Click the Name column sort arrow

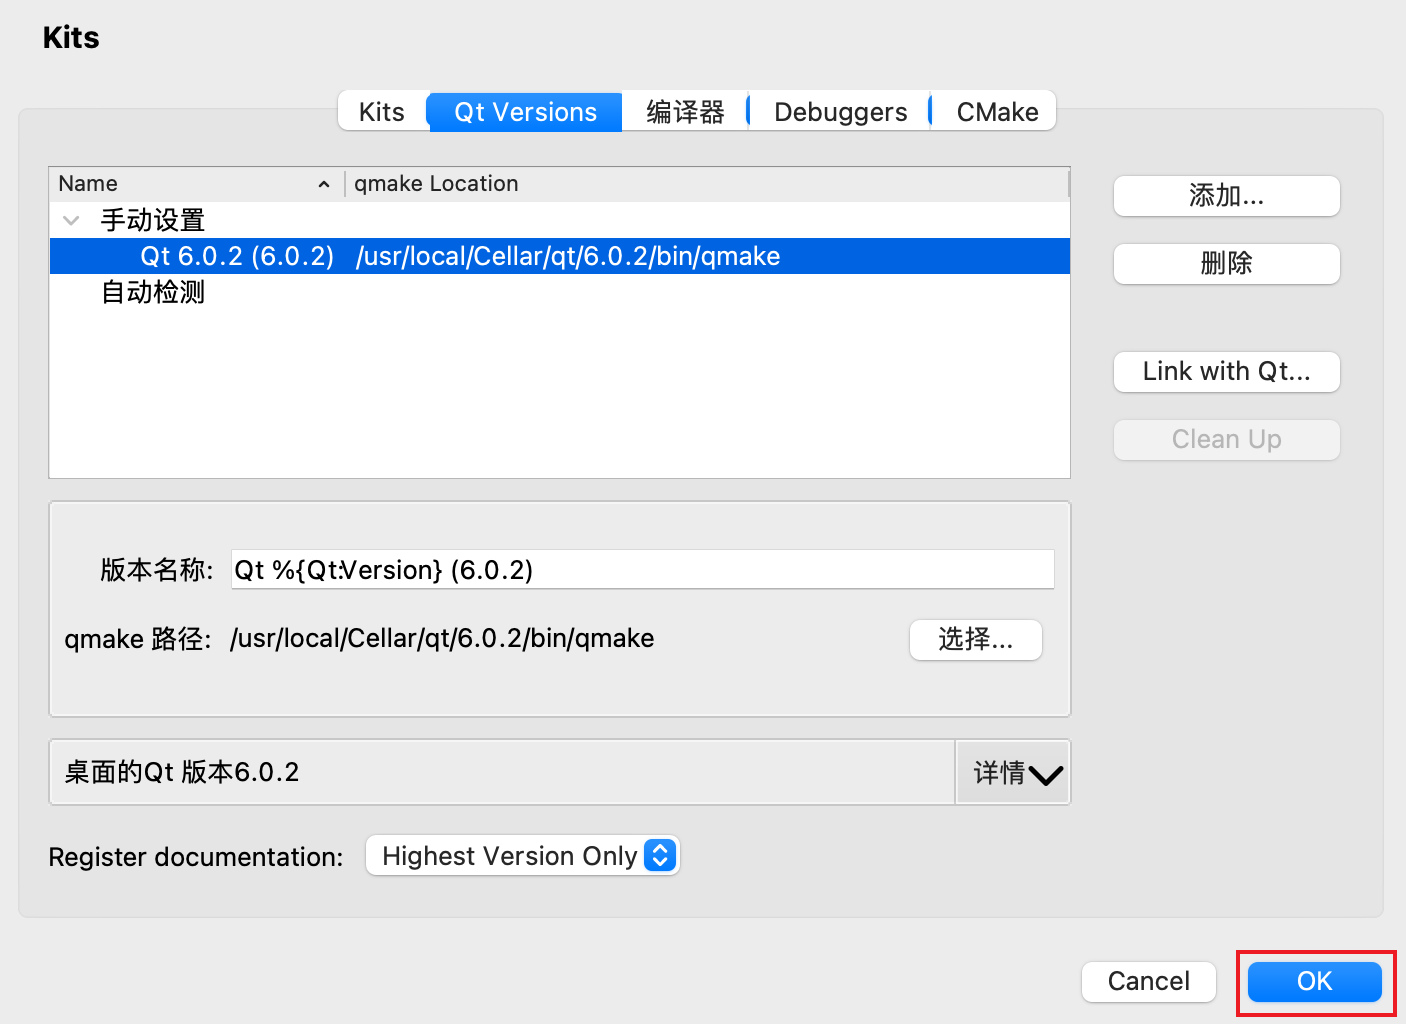click(x=323, y=184)
